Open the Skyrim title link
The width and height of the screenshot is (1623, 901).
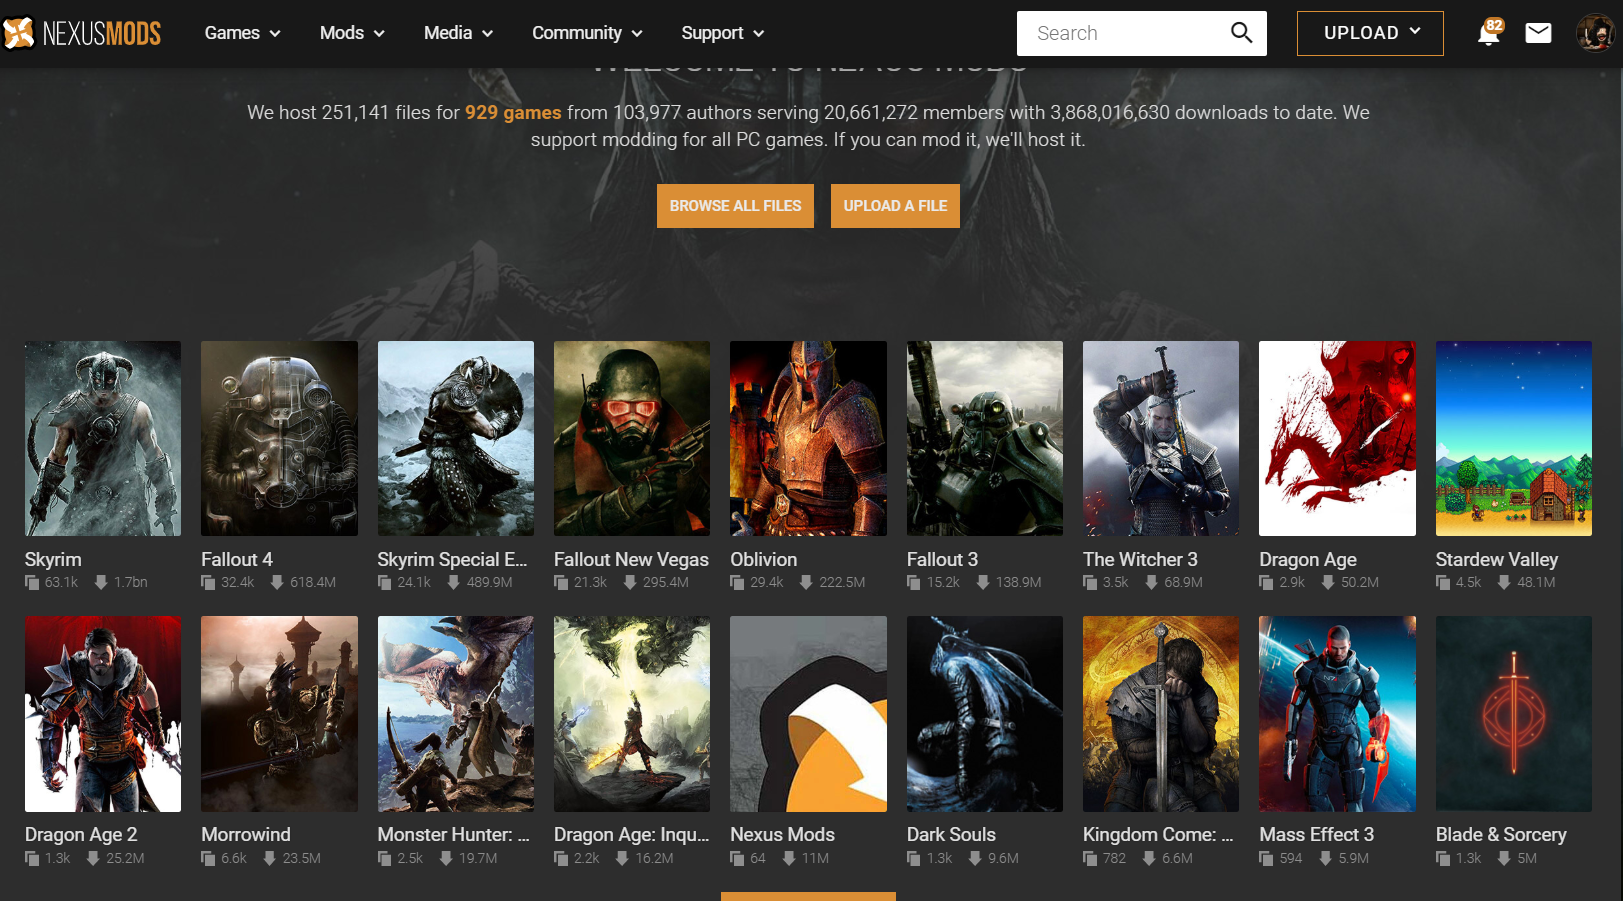53,559
